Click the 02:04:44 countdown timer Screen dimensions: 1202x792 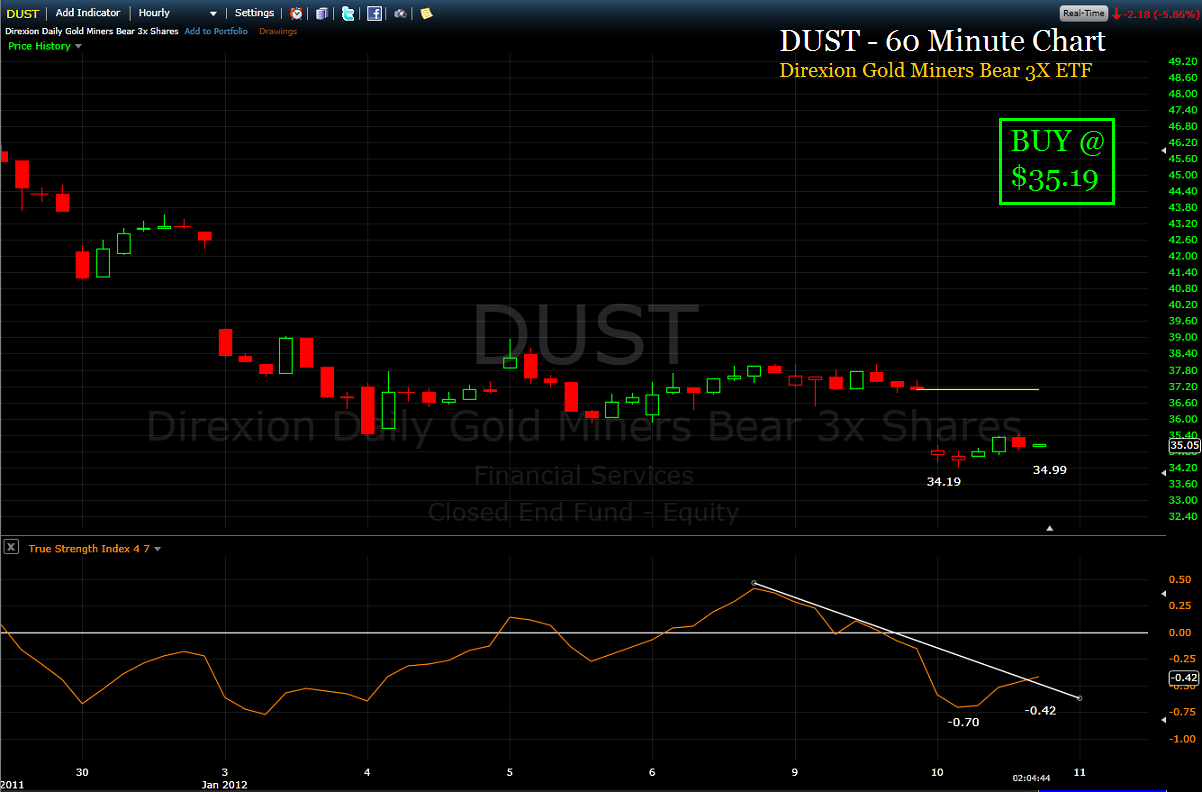coord(1030,777)
